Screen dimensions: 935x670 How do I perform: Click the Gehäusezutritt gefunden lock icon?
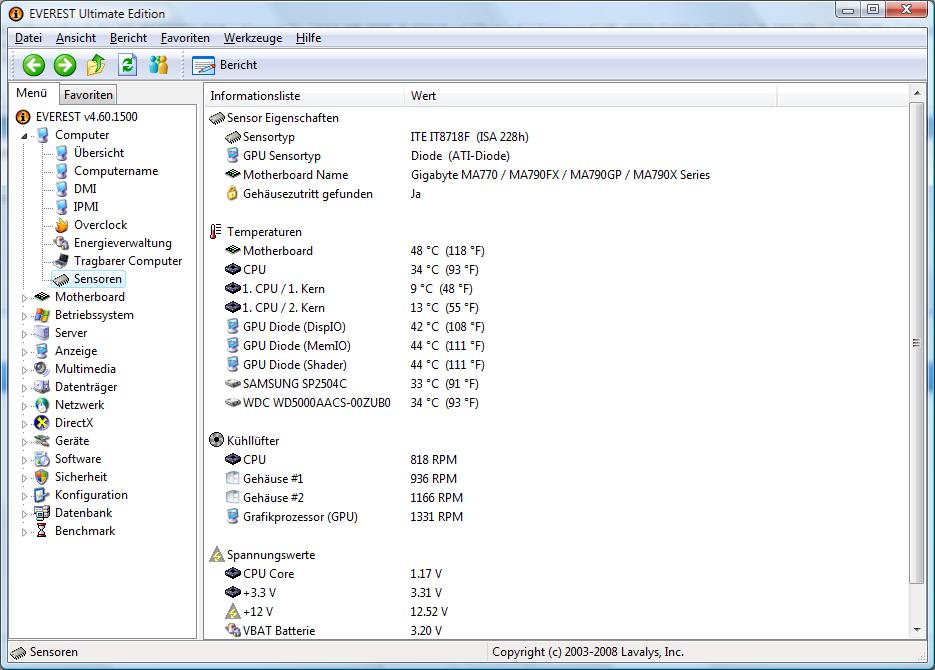click(x=233, y=193)
